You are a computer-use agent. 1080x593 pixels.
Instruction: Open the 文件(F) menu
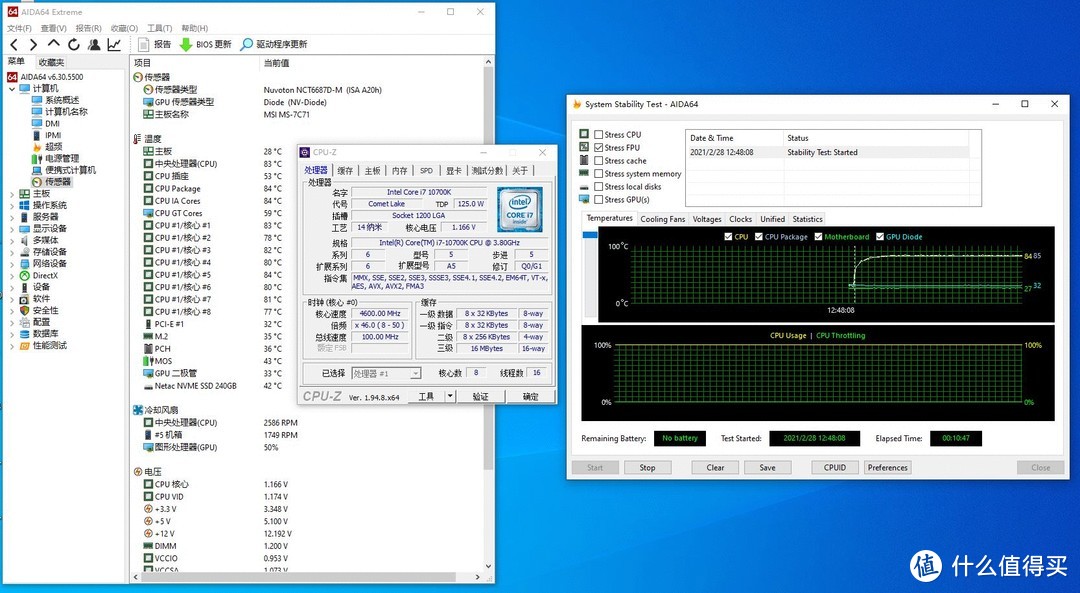click(x=19, y=28)
